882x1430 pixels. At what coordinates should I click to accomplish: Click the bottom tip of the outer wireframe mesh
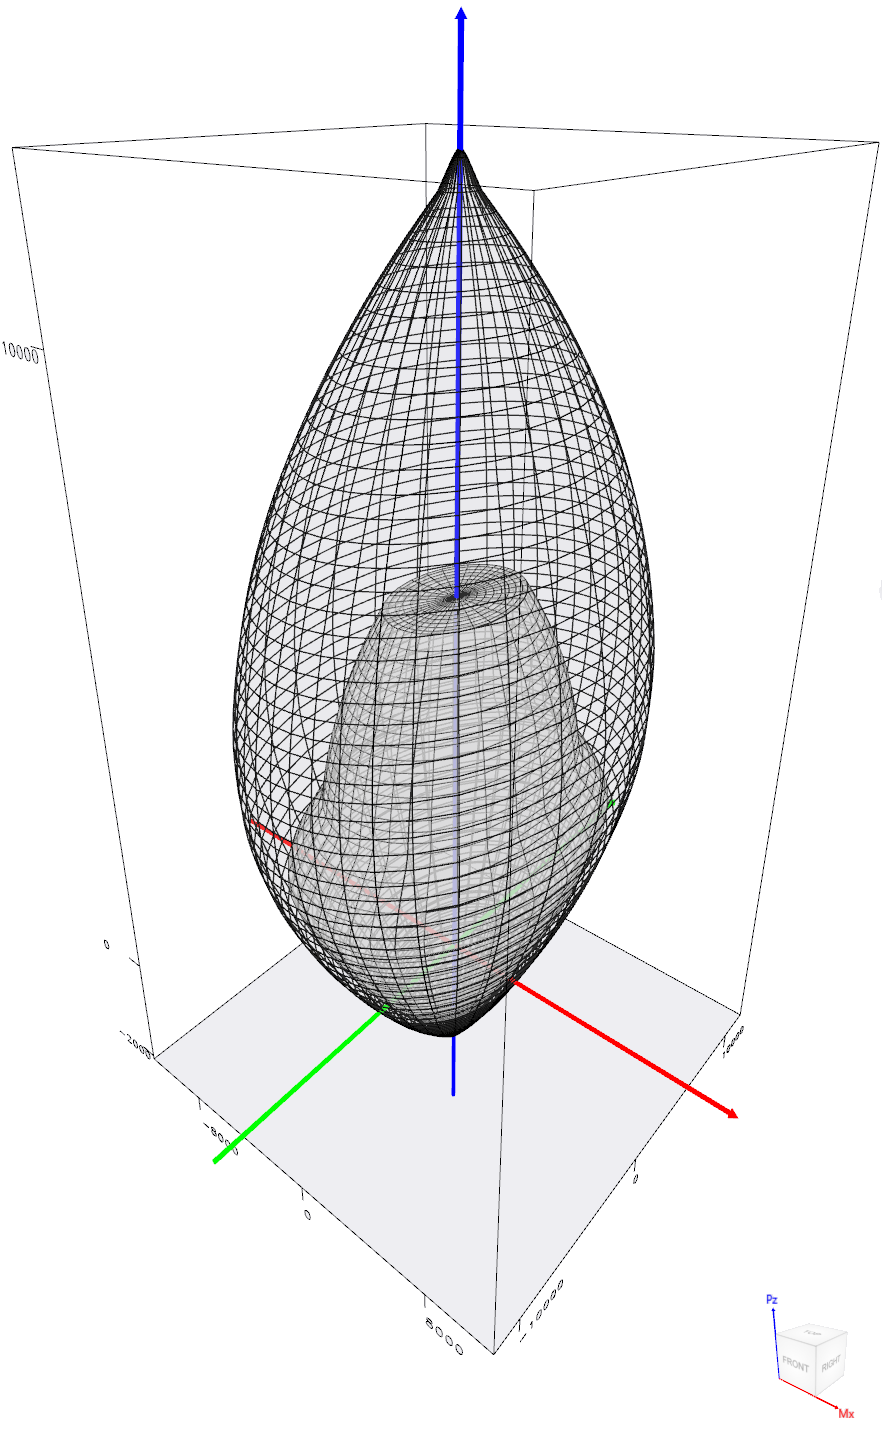452,1034
